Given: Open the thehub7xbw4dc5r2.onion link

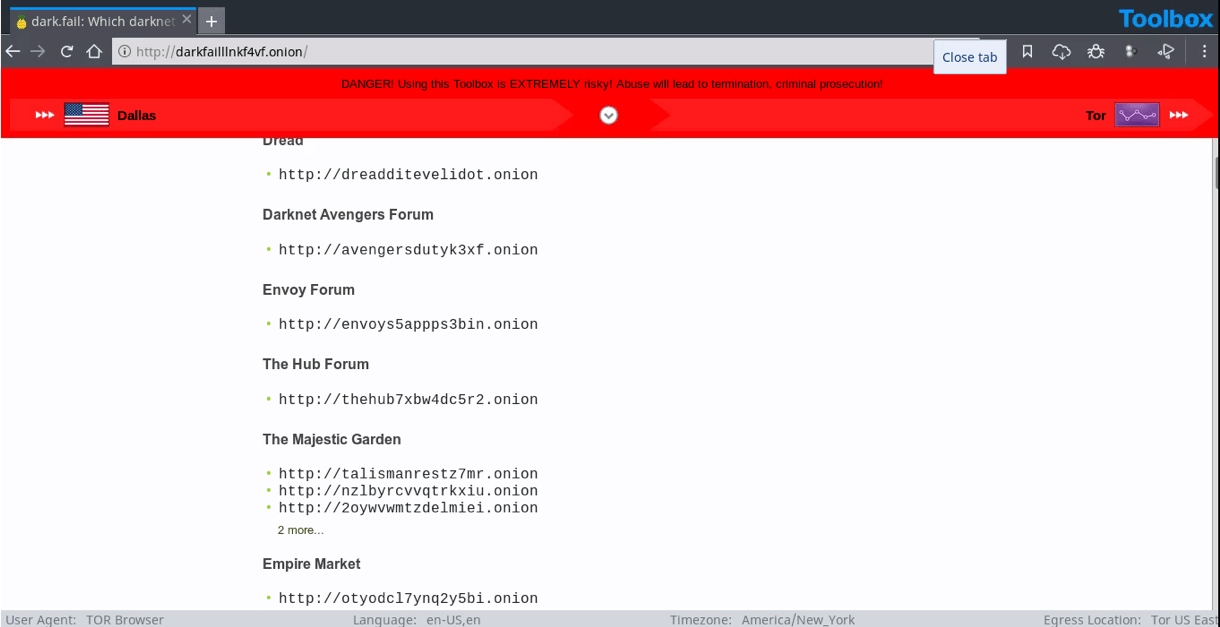Looking at the screenshot, I should pyautogui.click(x=408, y=399).
